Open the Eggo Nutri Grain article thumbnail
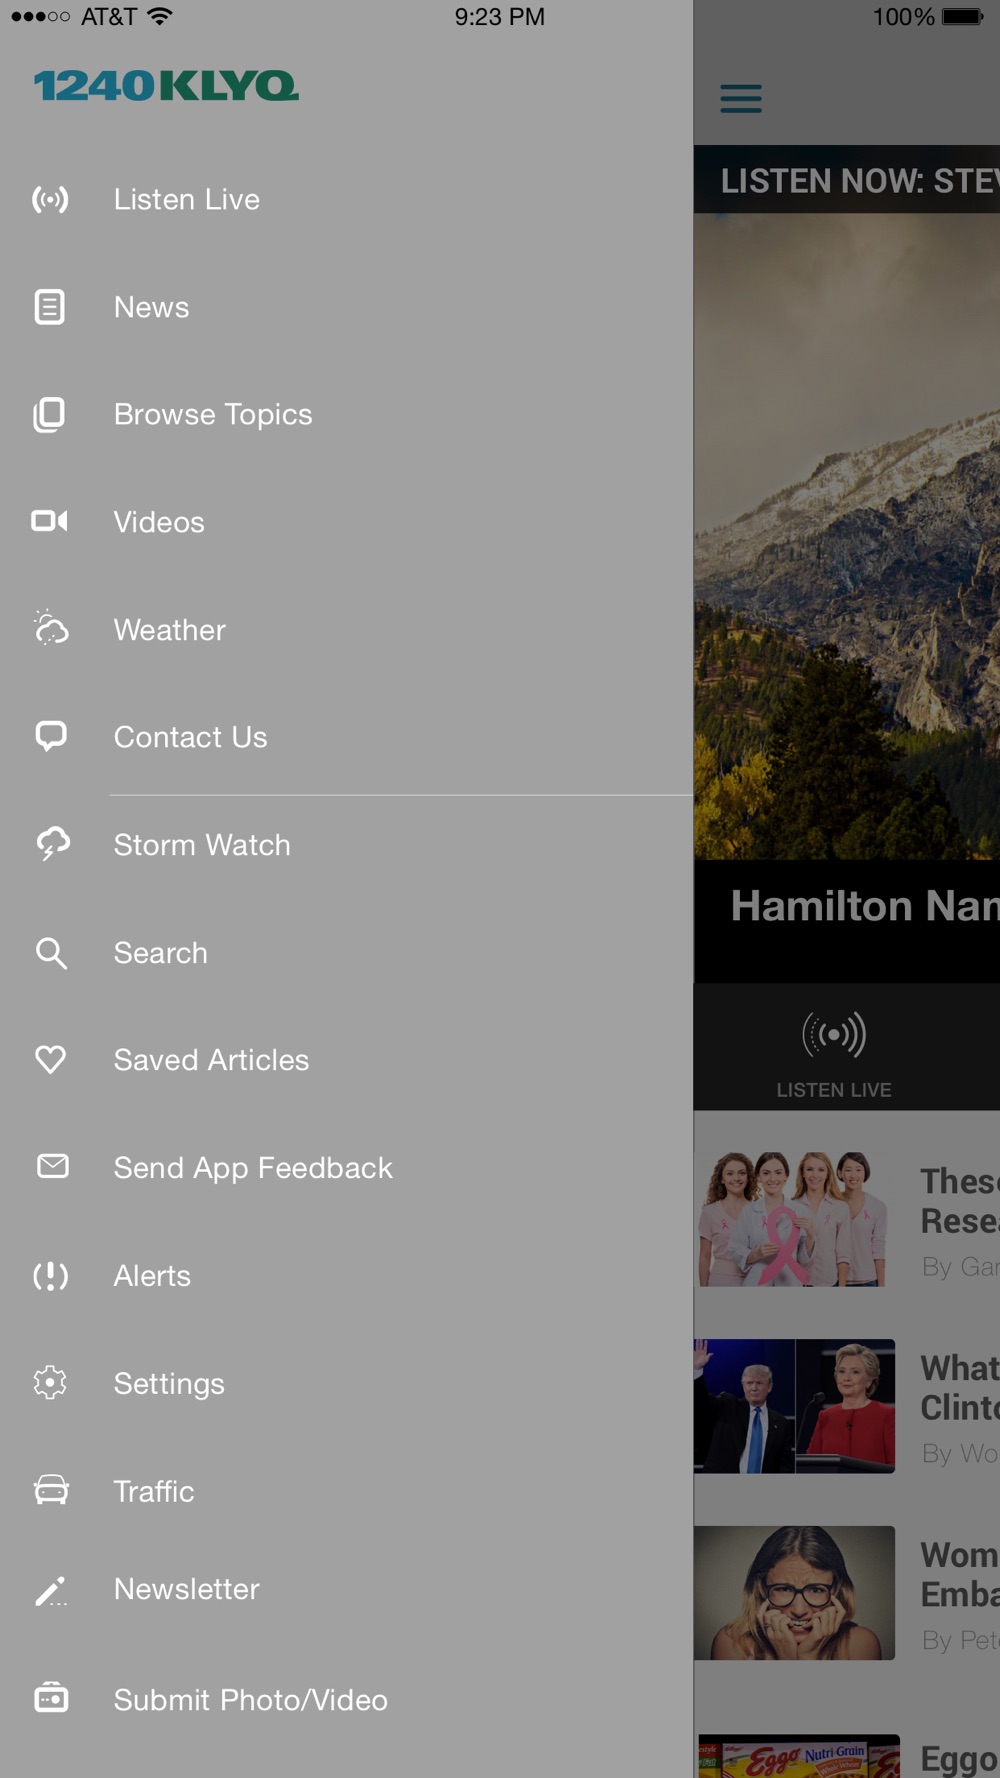The width and height of the screenshot is (1000, 1778). [x=798, y=1756]
